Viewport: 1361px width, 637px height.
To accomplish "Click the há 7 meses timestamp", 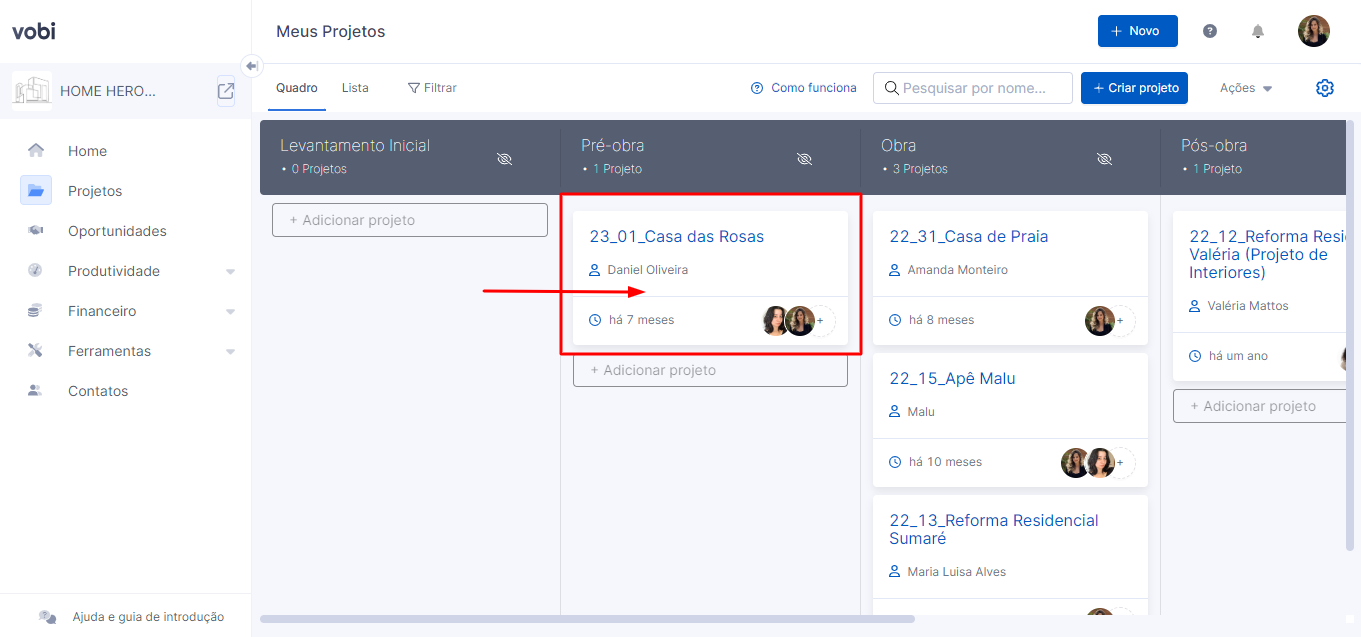I will pyautogui.click(x=641, y=320).
